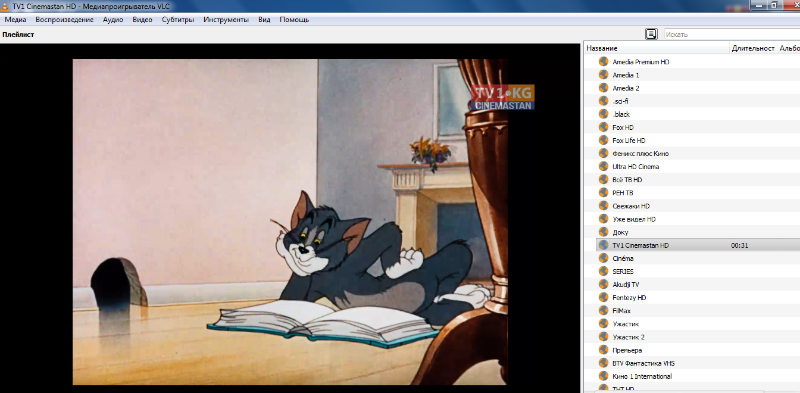Click the icon beside TV1 Cinemastan HD entry
This screenshot has height=393, width=800.
[x=604, y=245]
